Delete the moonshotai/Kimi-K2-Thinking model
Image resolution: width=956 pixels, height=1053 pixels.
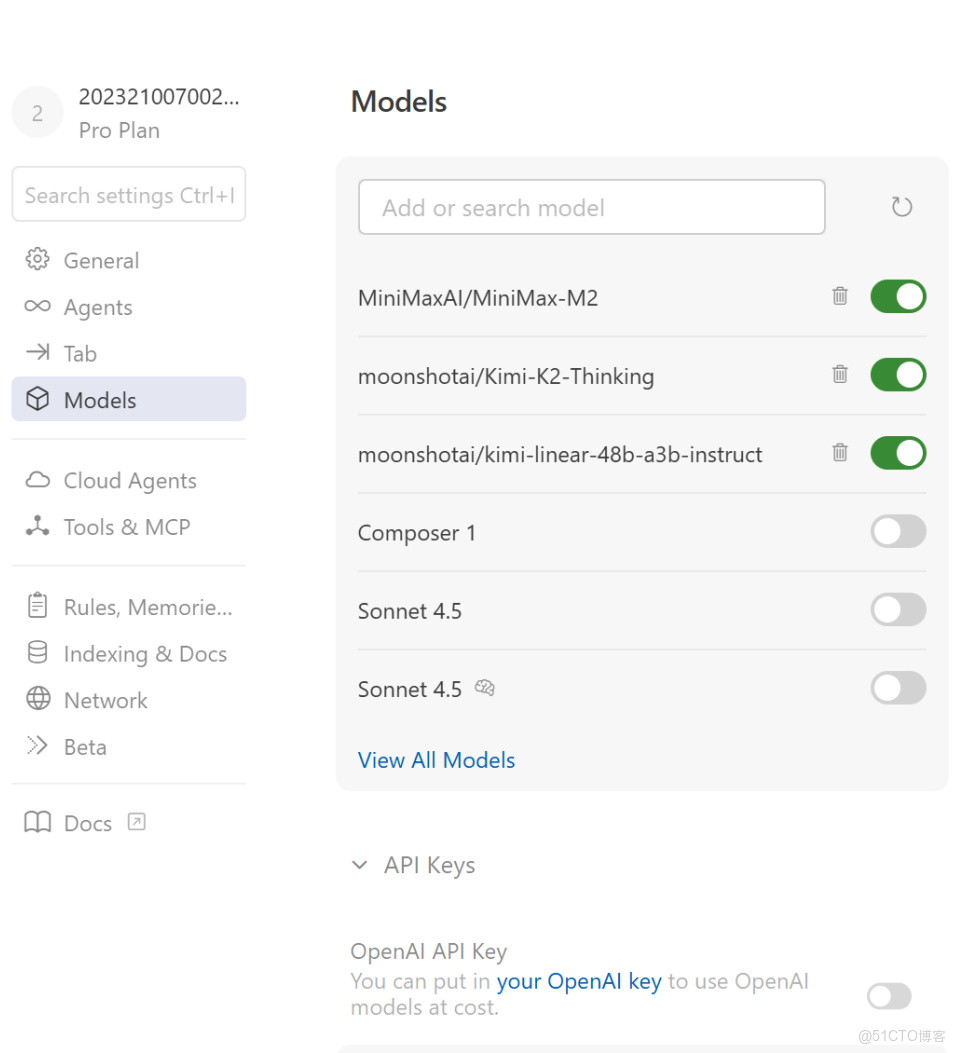(x=839, y=375)
